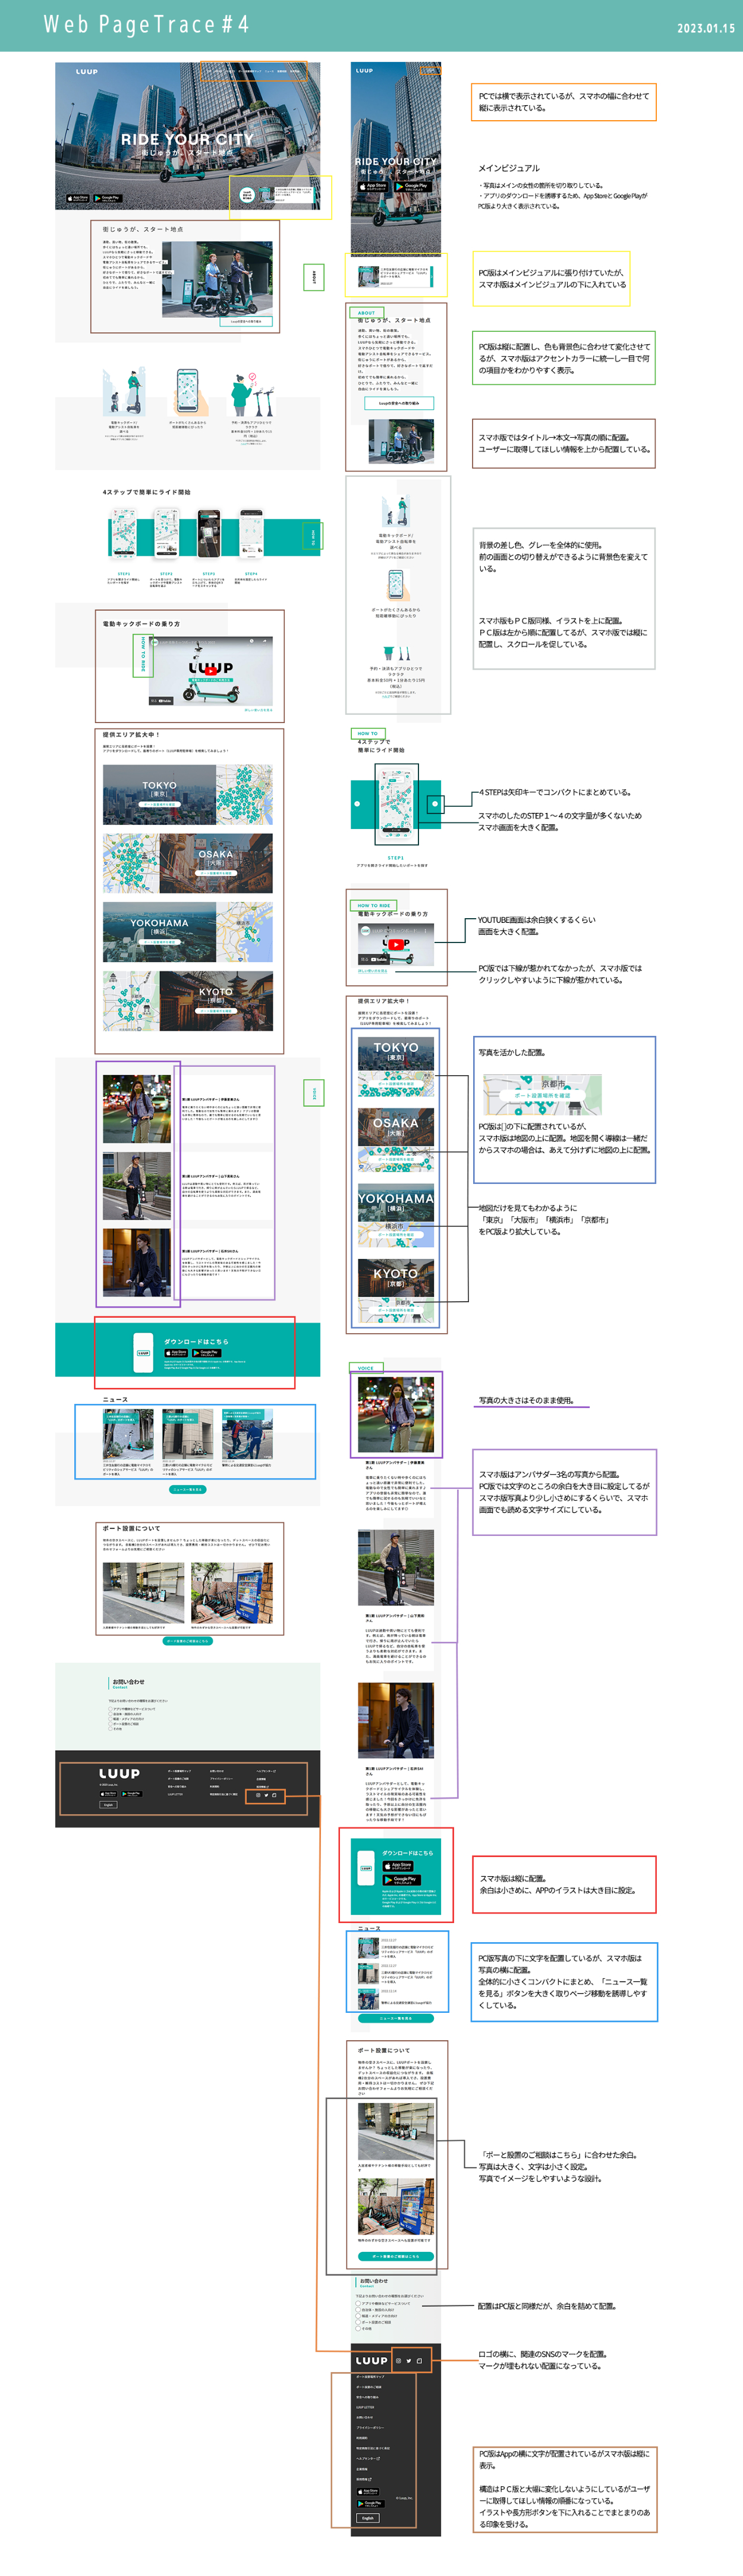Click the App Store badge in the mobile footer
Image resolution: width=743 pixels, height=2576 pixels.
[x=368, y=2491]
